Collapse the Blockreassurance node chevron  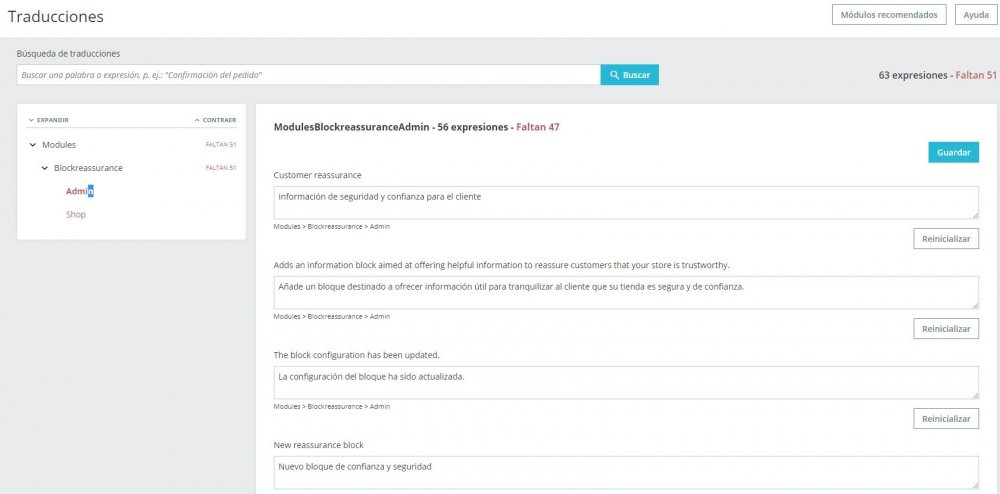point(45,168)
